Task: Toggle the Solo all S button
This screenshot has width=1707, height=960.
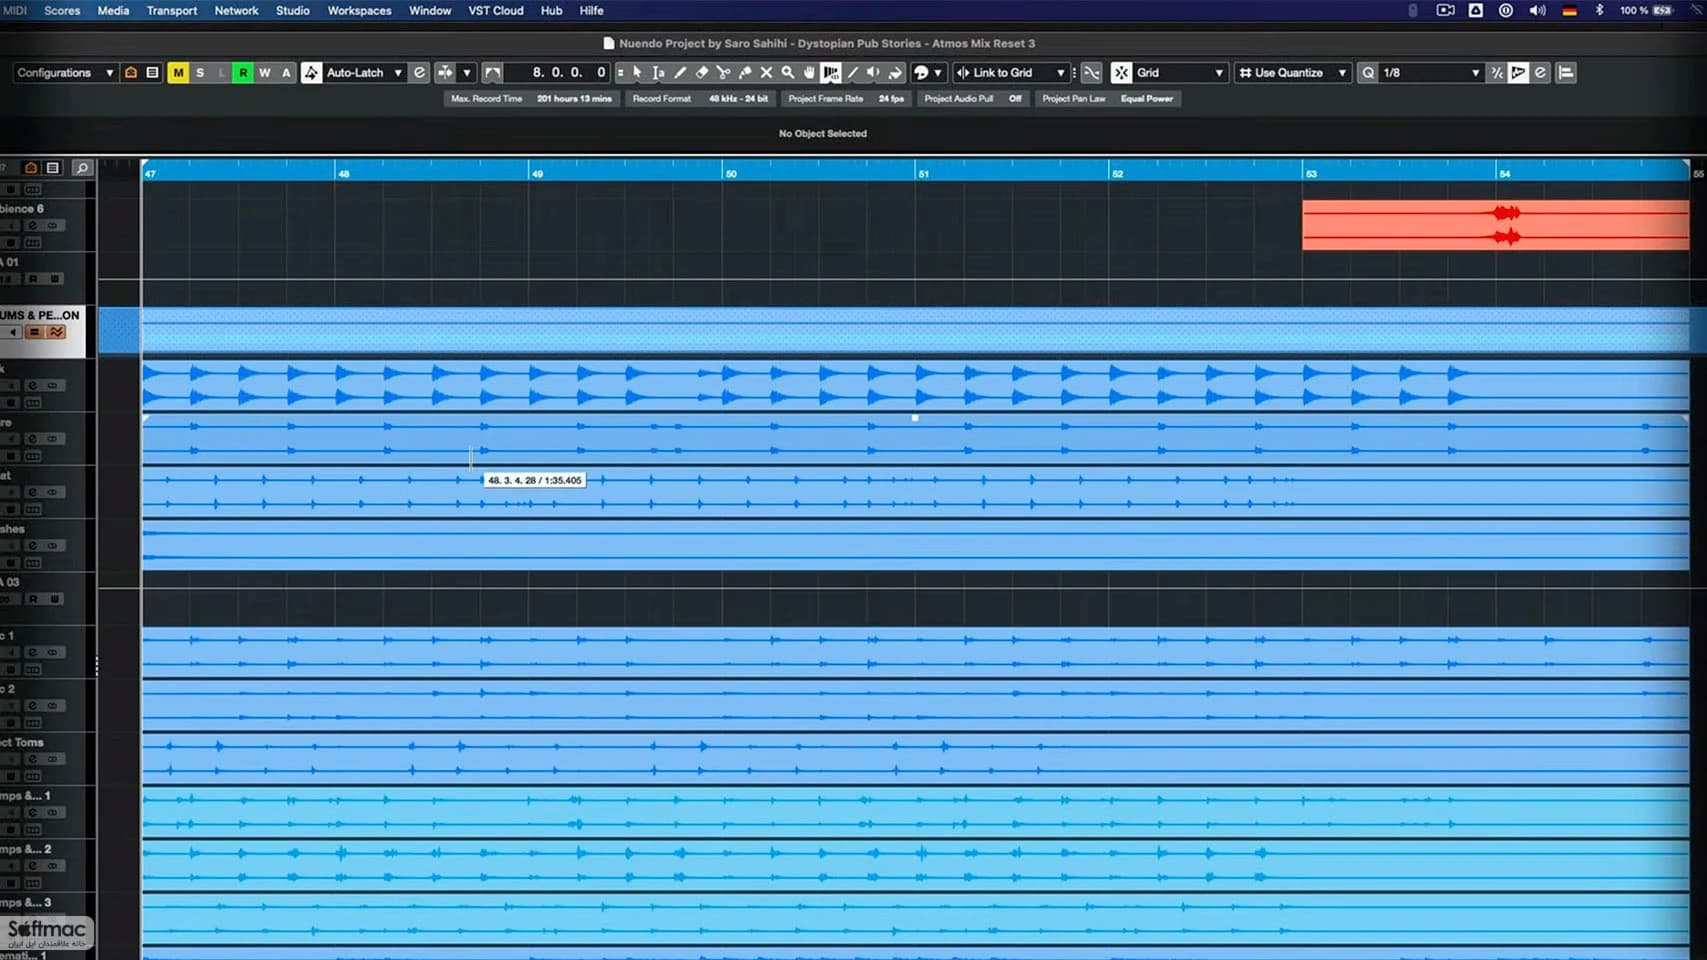Action: [200, 73]
